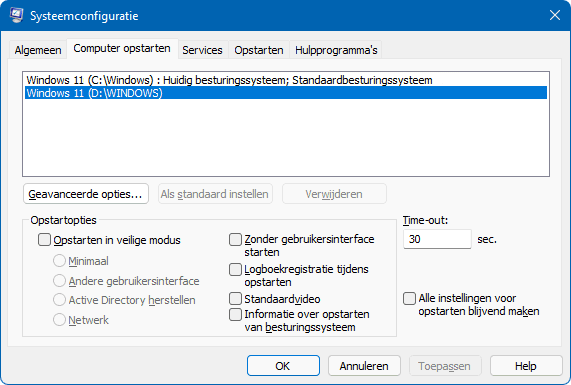Confirm with the OK button
Image resolution: width=571 pixels, height=385 pixels.
point(283,366)
